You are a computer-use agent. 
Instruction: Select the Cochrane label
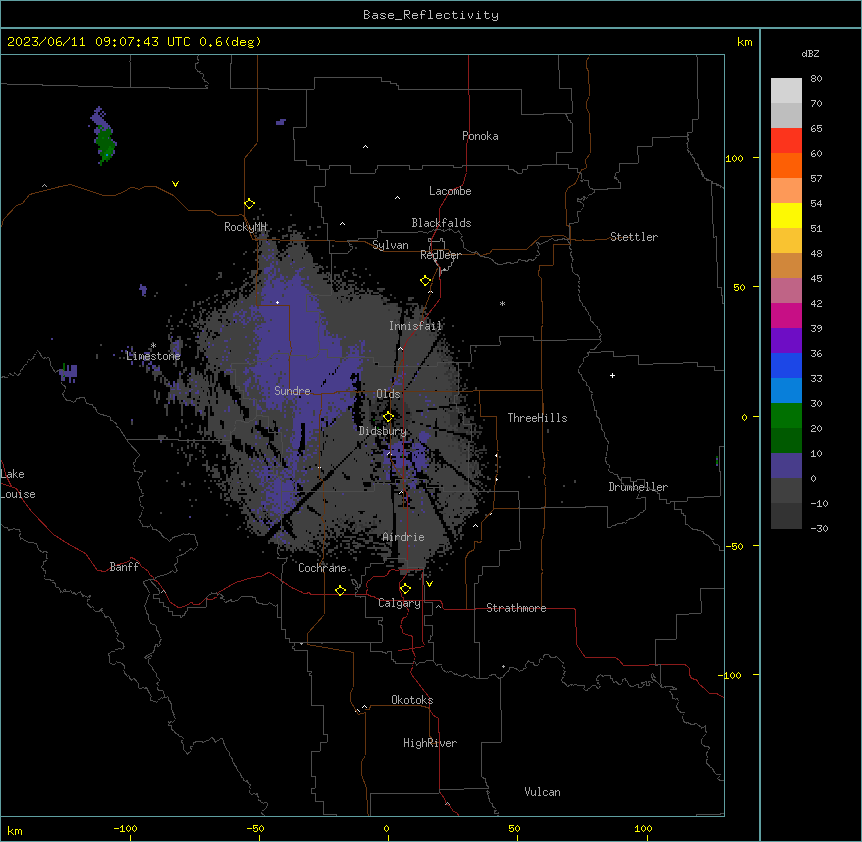pyautogui.click(x=322, y=568)
